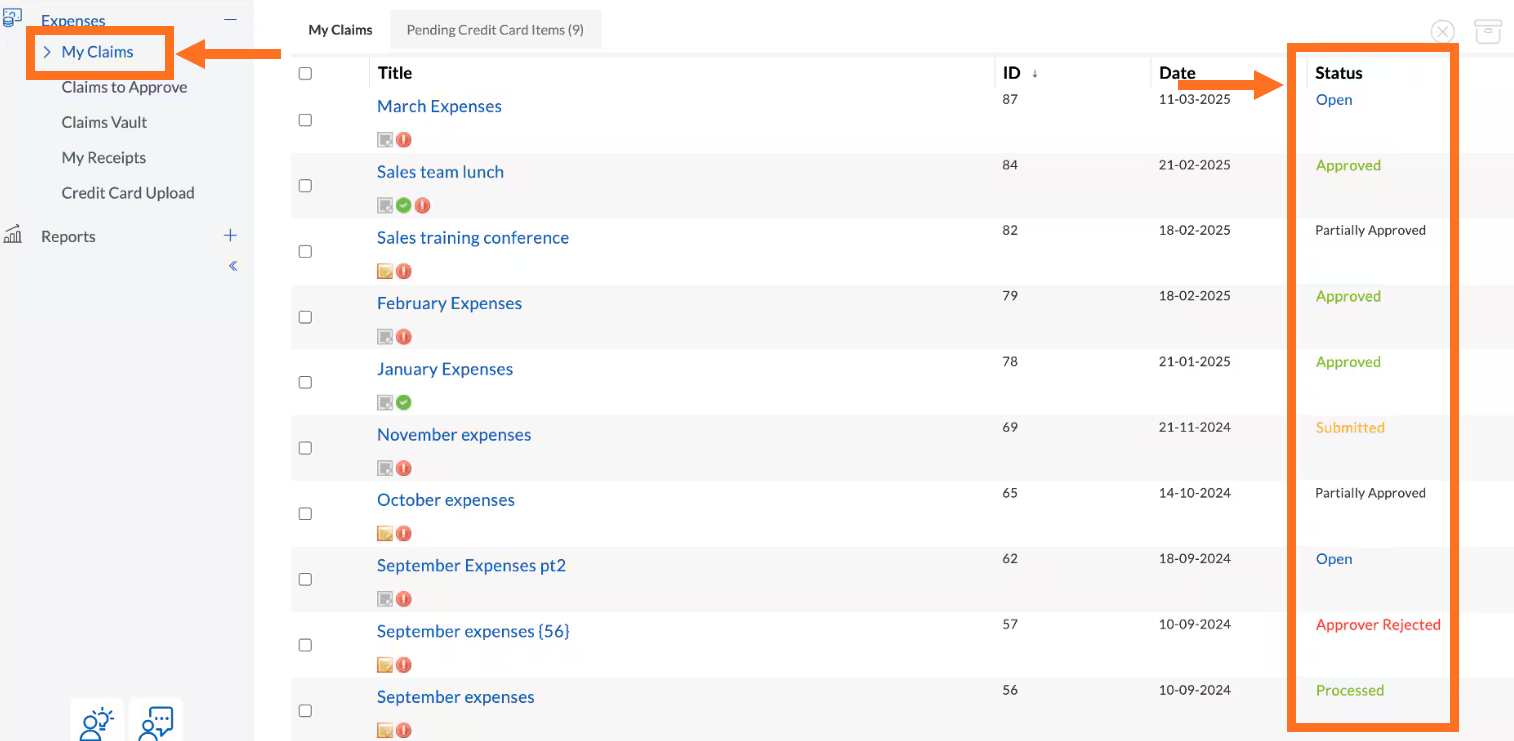Click the grey document icon under Sales team lunch

pos(385,205)
